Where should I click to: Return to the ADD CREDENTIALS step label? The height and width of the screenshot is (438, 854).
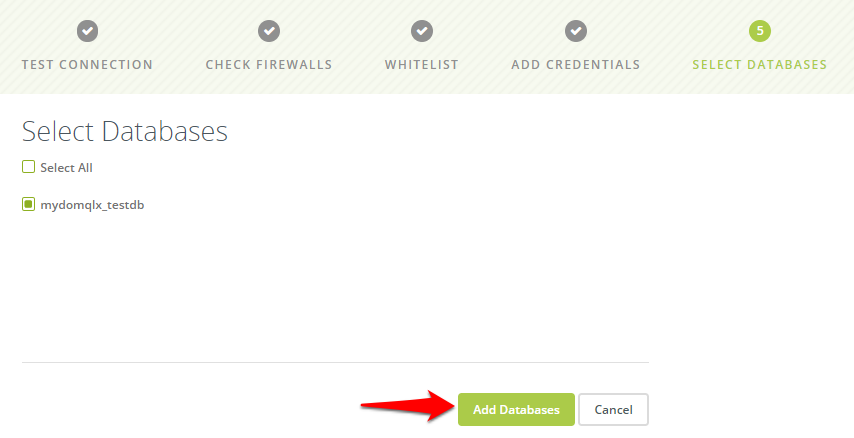[576, 64]
